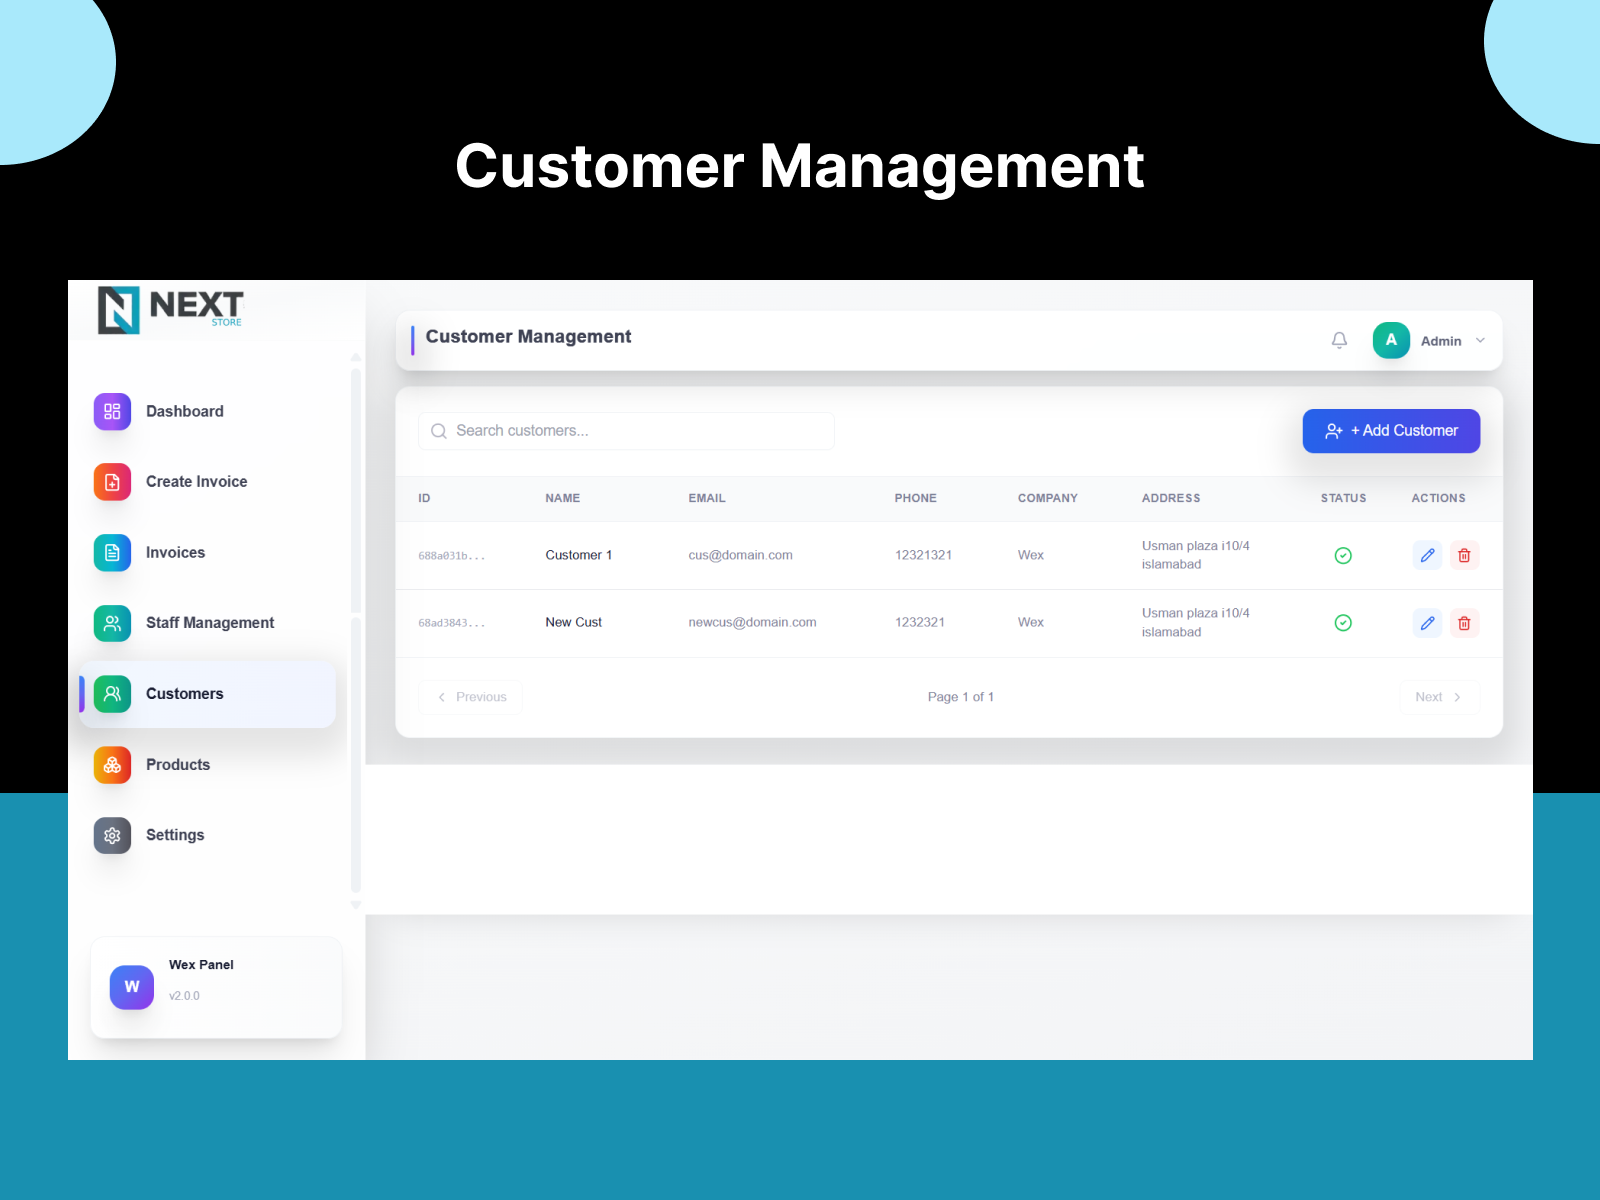
Task: Edit the New Cust record
Action: coord(1427,623)
